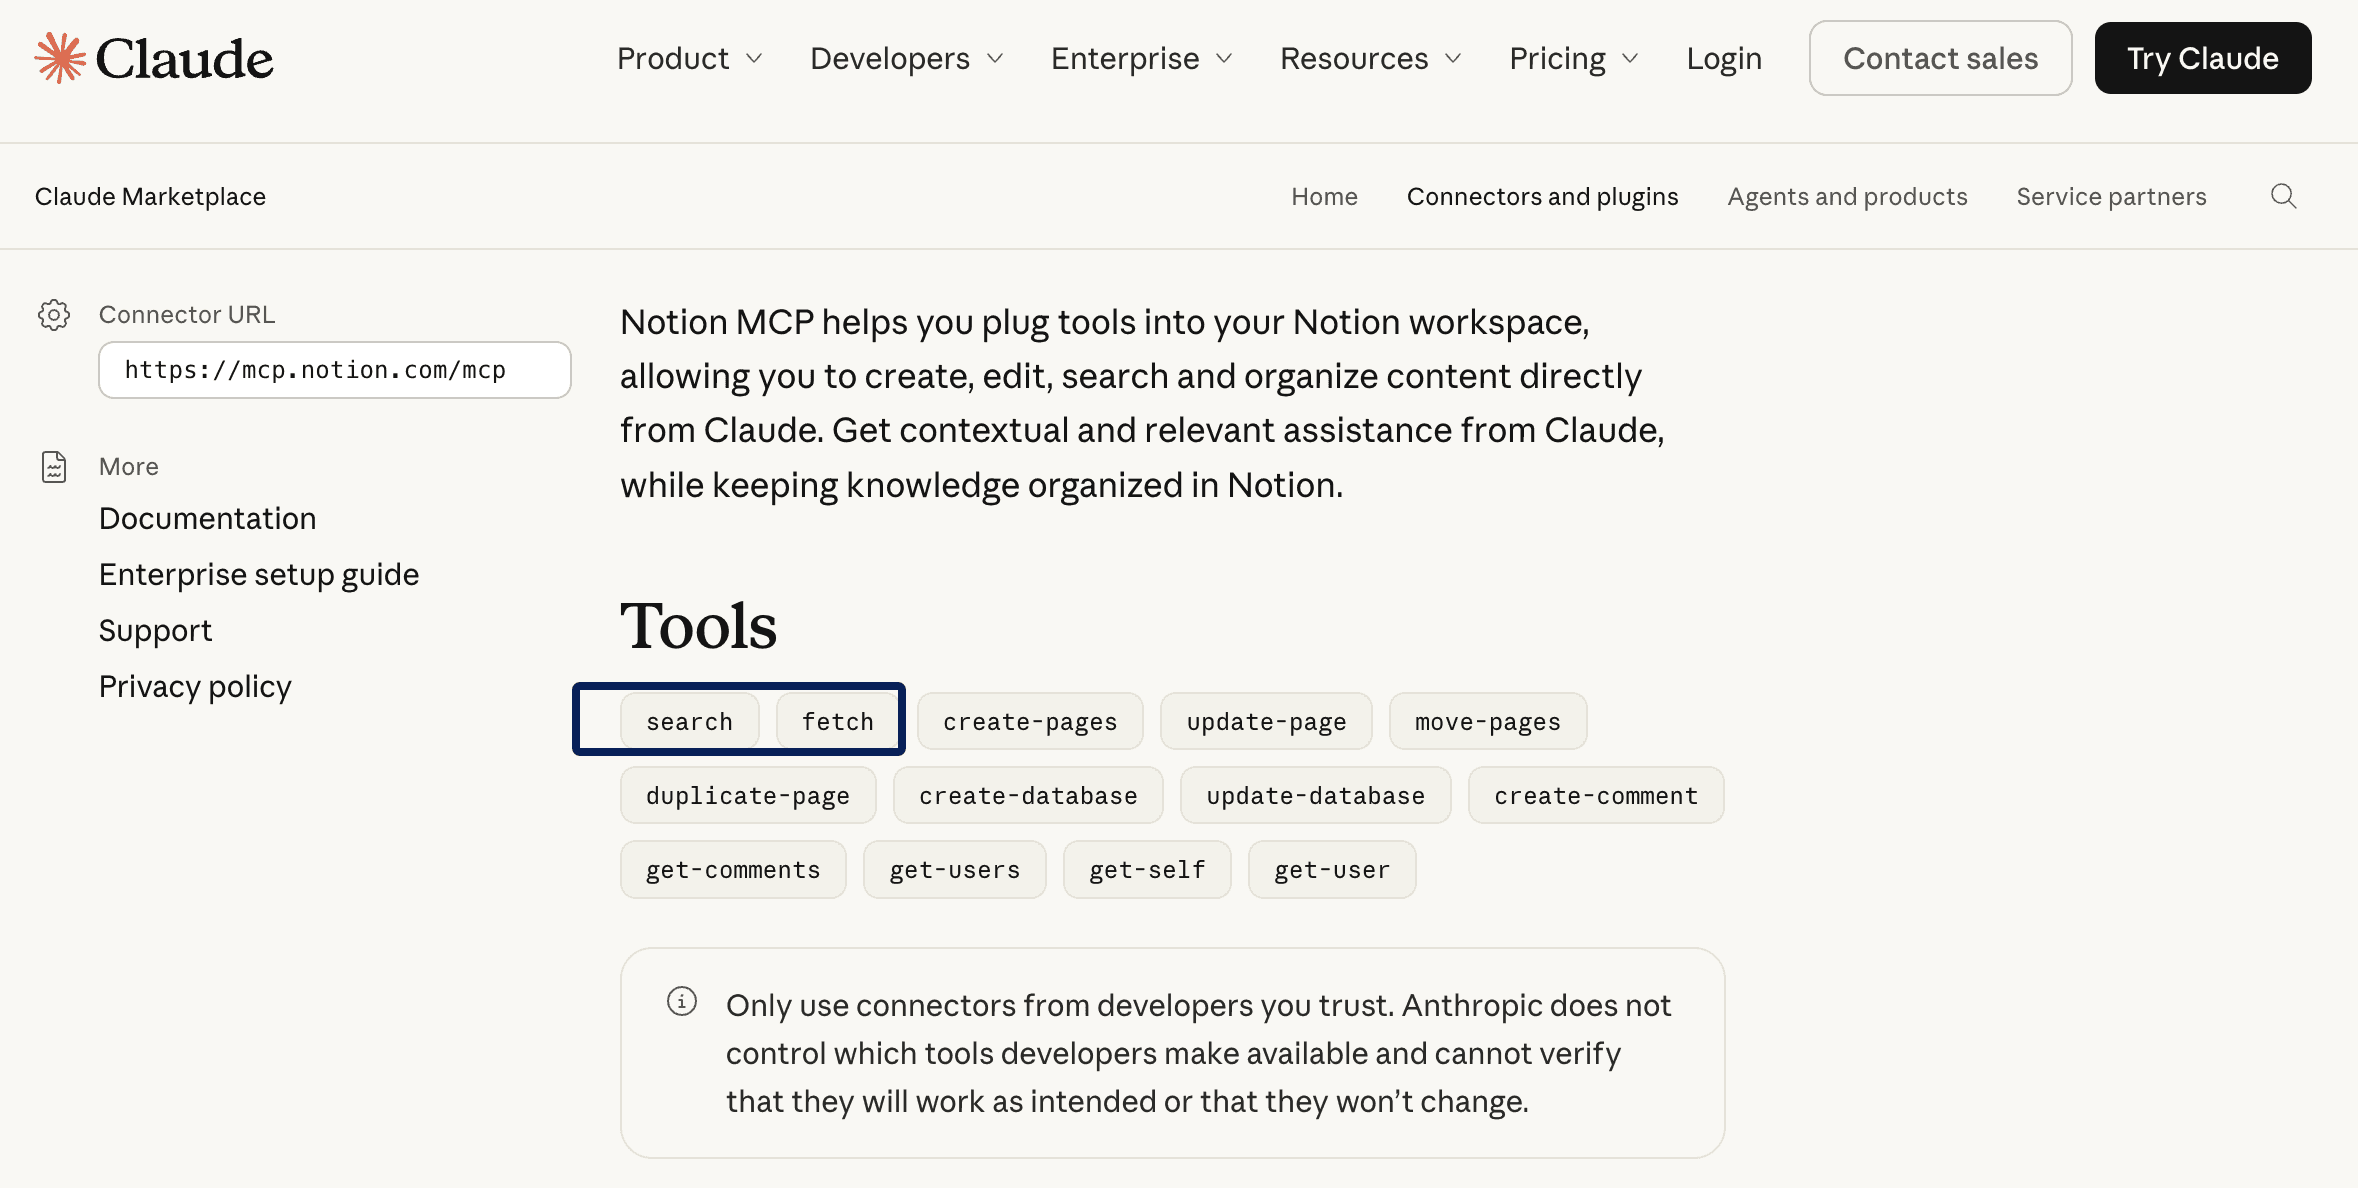The width and height of the screenshot is (2358, 1188).
Task: Click the duplicate-page tool tag
Action: [x=748, y=795]
